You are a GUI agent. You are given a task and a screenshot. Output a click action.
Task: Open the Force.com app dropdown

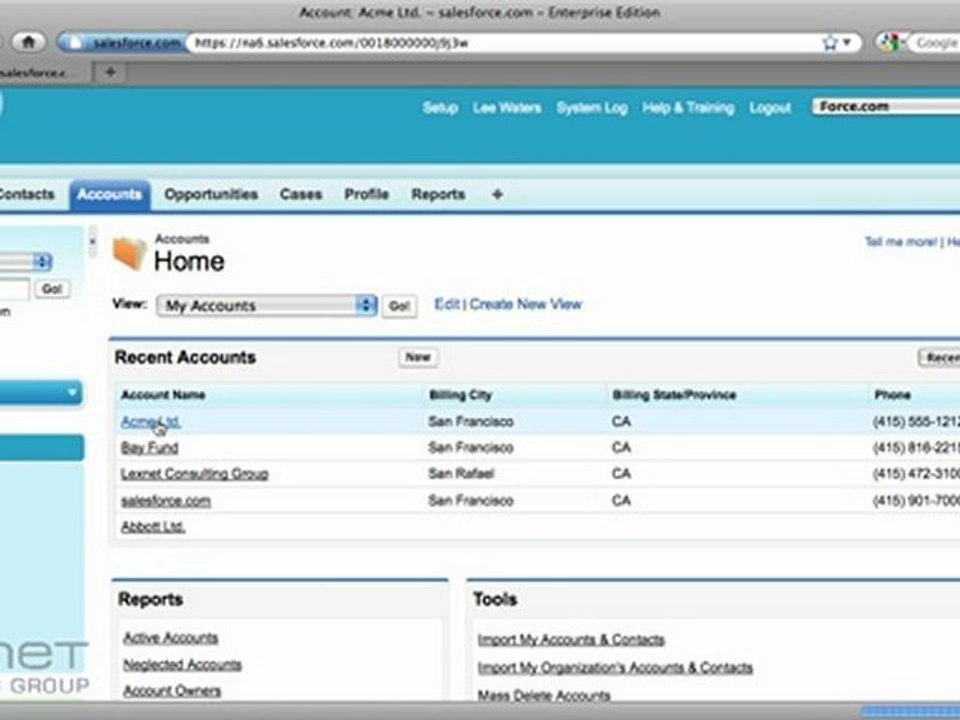[886, 107]
